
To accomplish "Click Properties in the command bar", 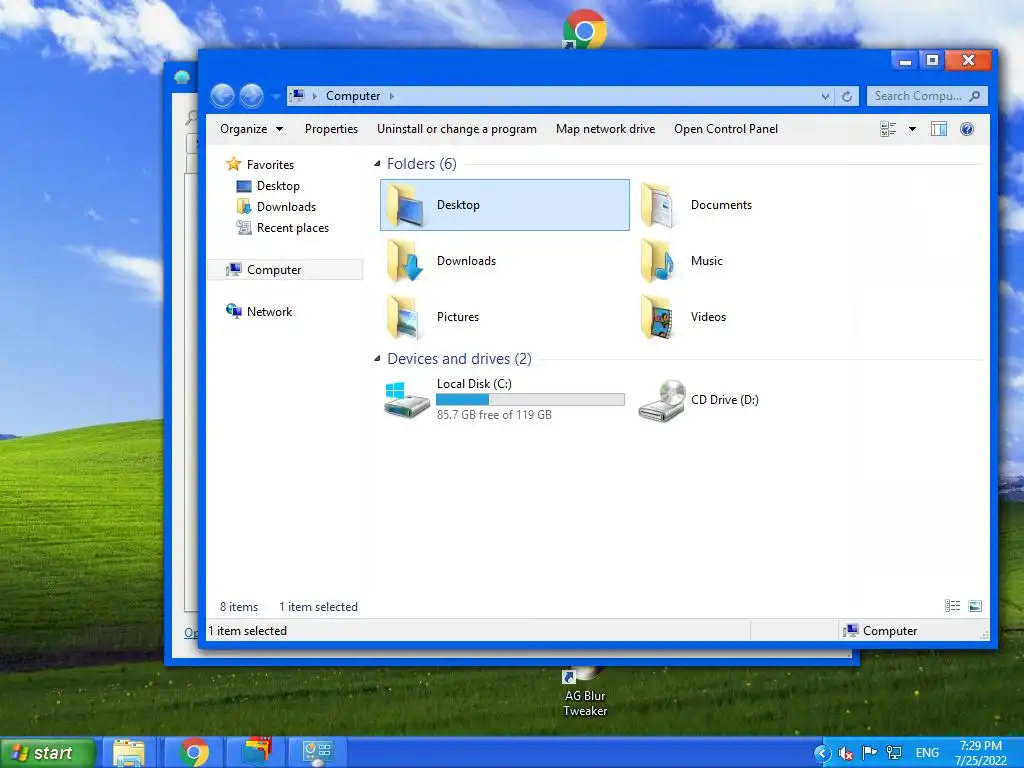I will (331, 129).
